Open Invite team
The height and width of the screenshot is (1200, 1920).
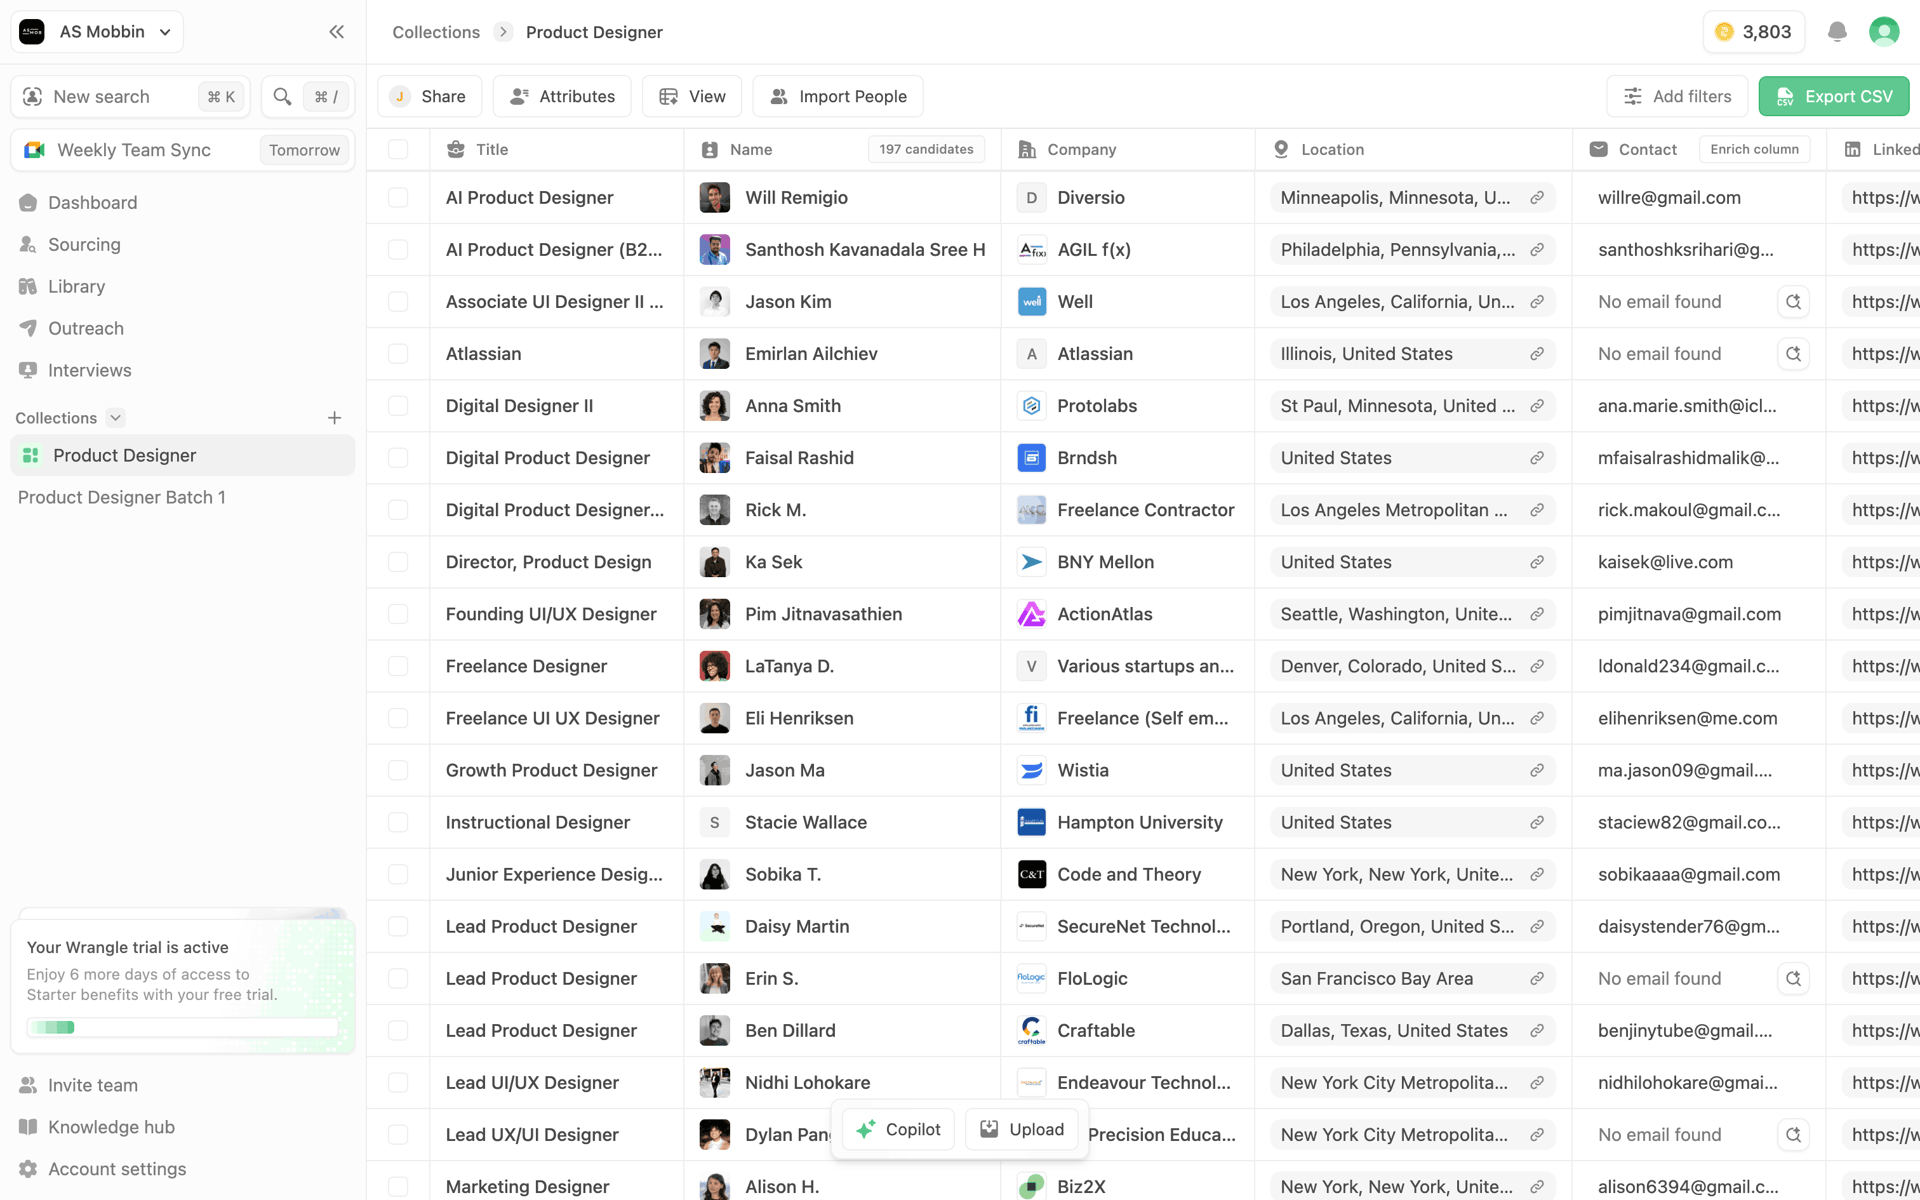click(93, 1086)
